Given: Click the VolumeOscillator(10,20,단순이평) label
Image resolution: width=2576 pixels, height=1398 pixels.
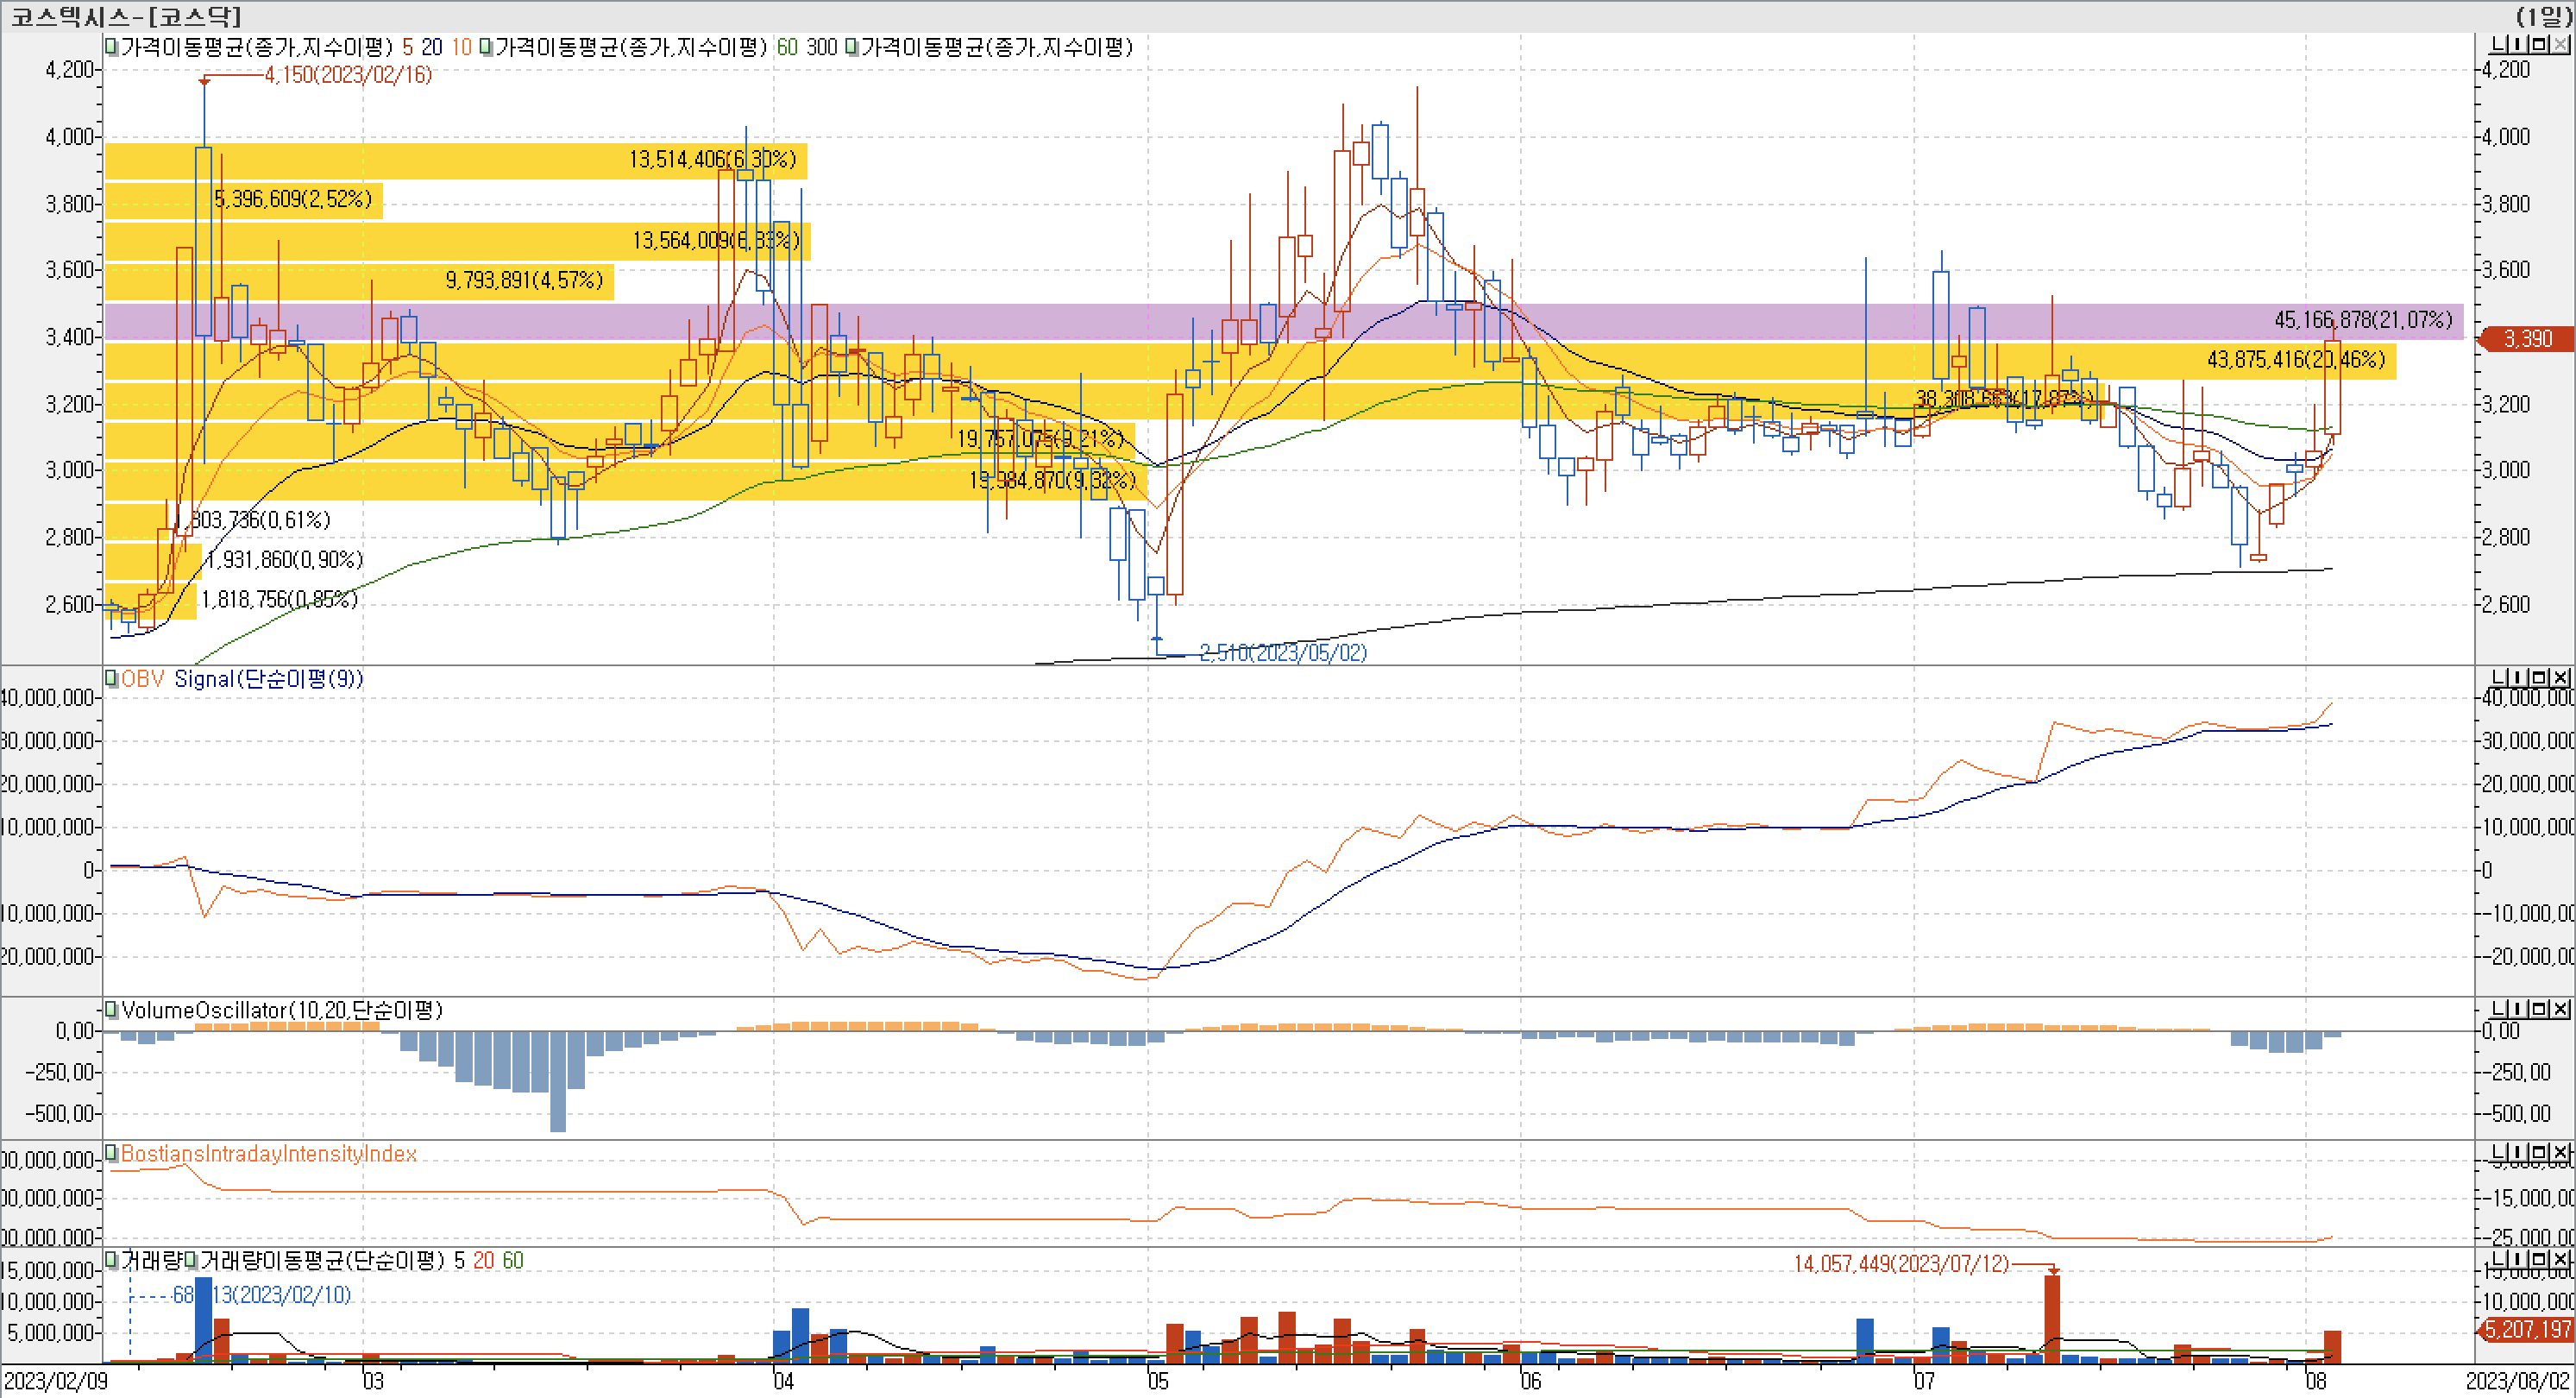Looking at the screenshot, I should 282,1010.
